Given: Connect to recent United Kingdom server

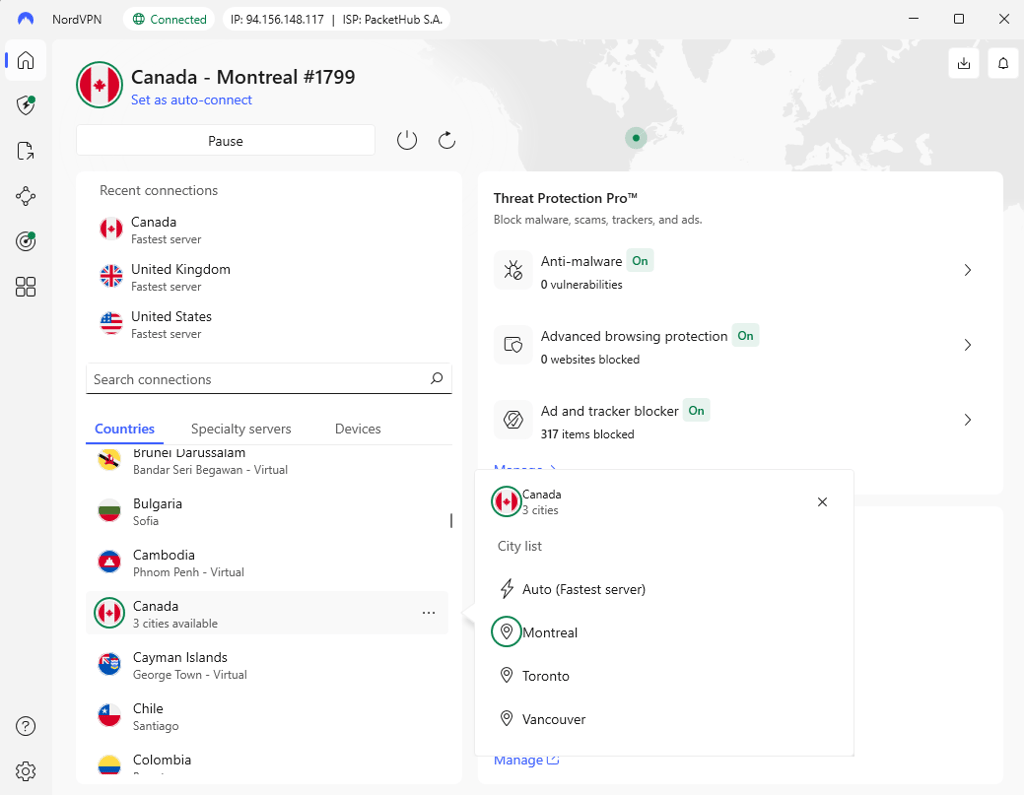Looking at the screenshot, I should click(x=269, y=277).
